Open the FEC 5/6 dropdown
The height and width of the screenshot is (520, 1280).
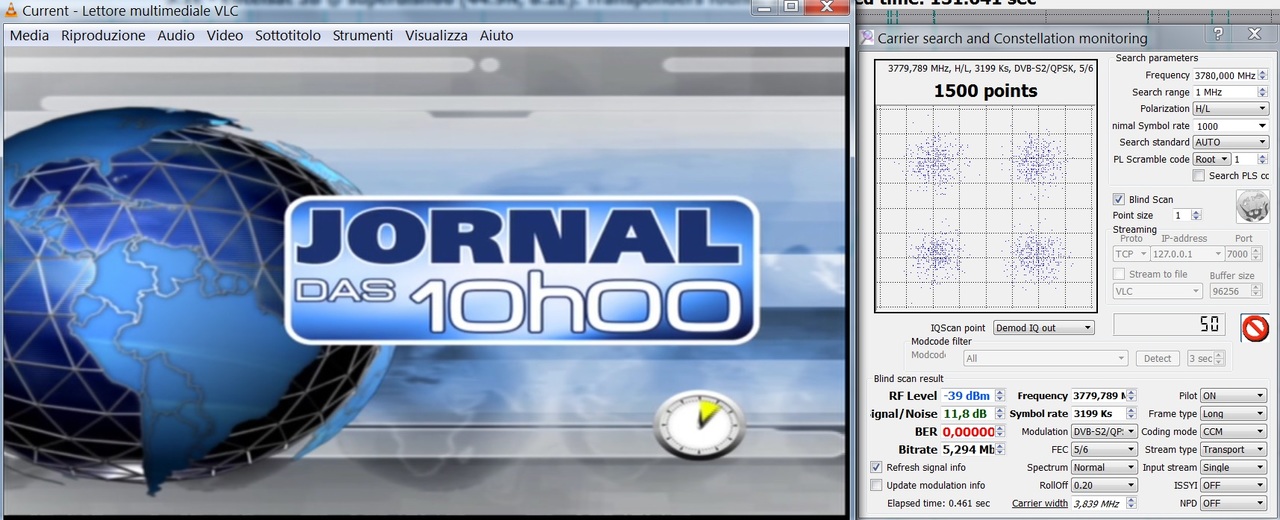pos(1104,450)
